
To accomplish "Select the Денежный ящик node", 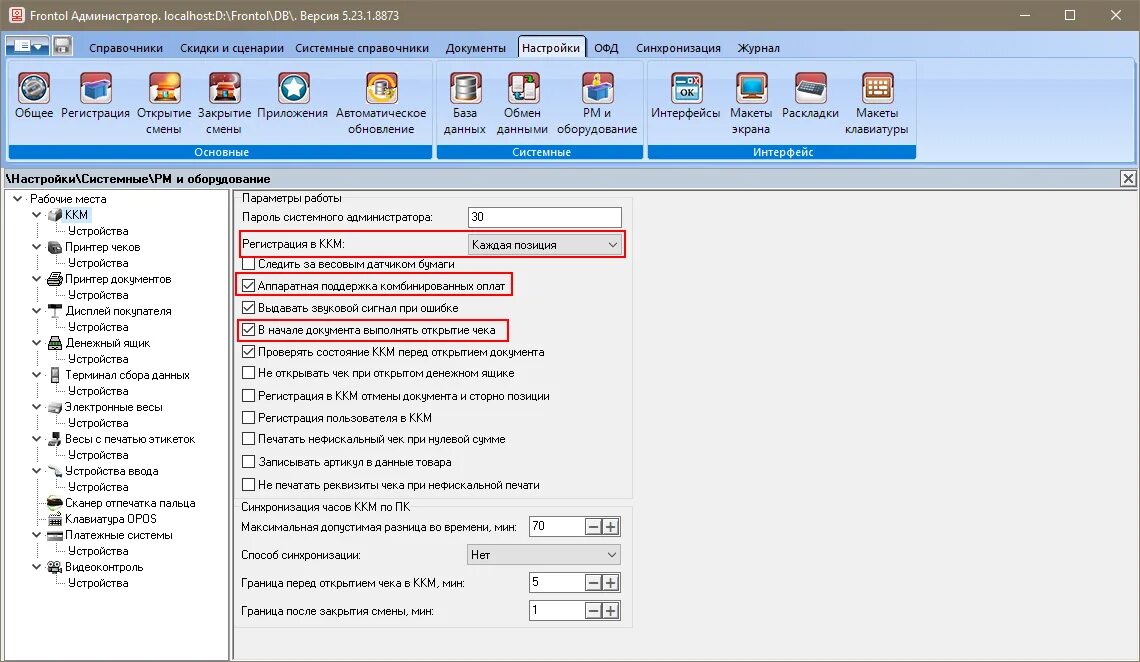I will (x=107, y=343).
